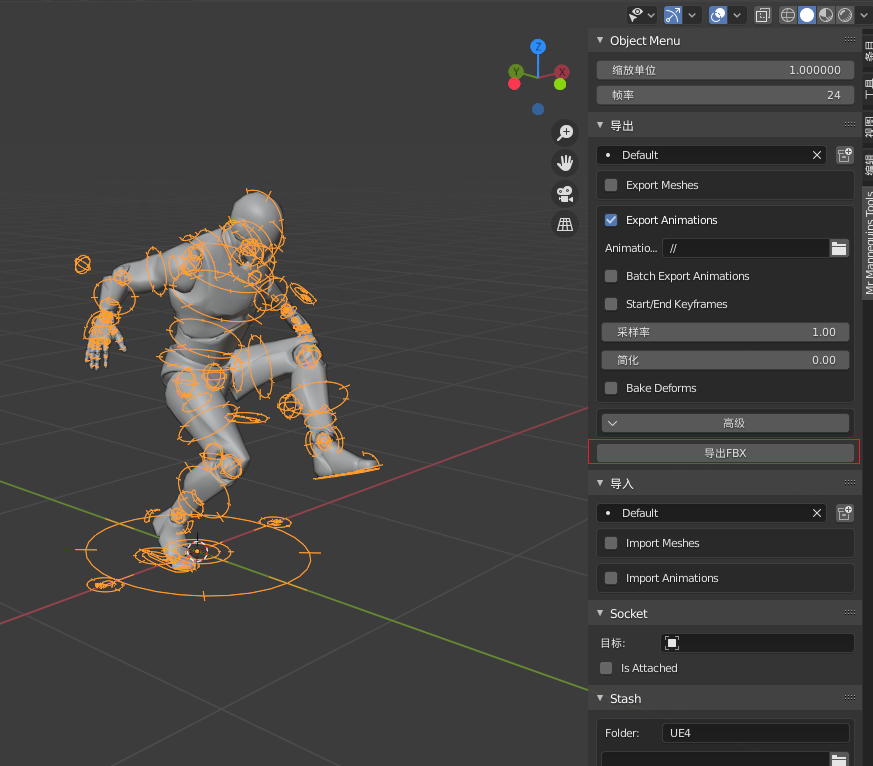The height and width of the screenshot is (766, 873).
Task: Open the Mr Mannequins Tools sidebar tab
Action: (x=868, y=243)
